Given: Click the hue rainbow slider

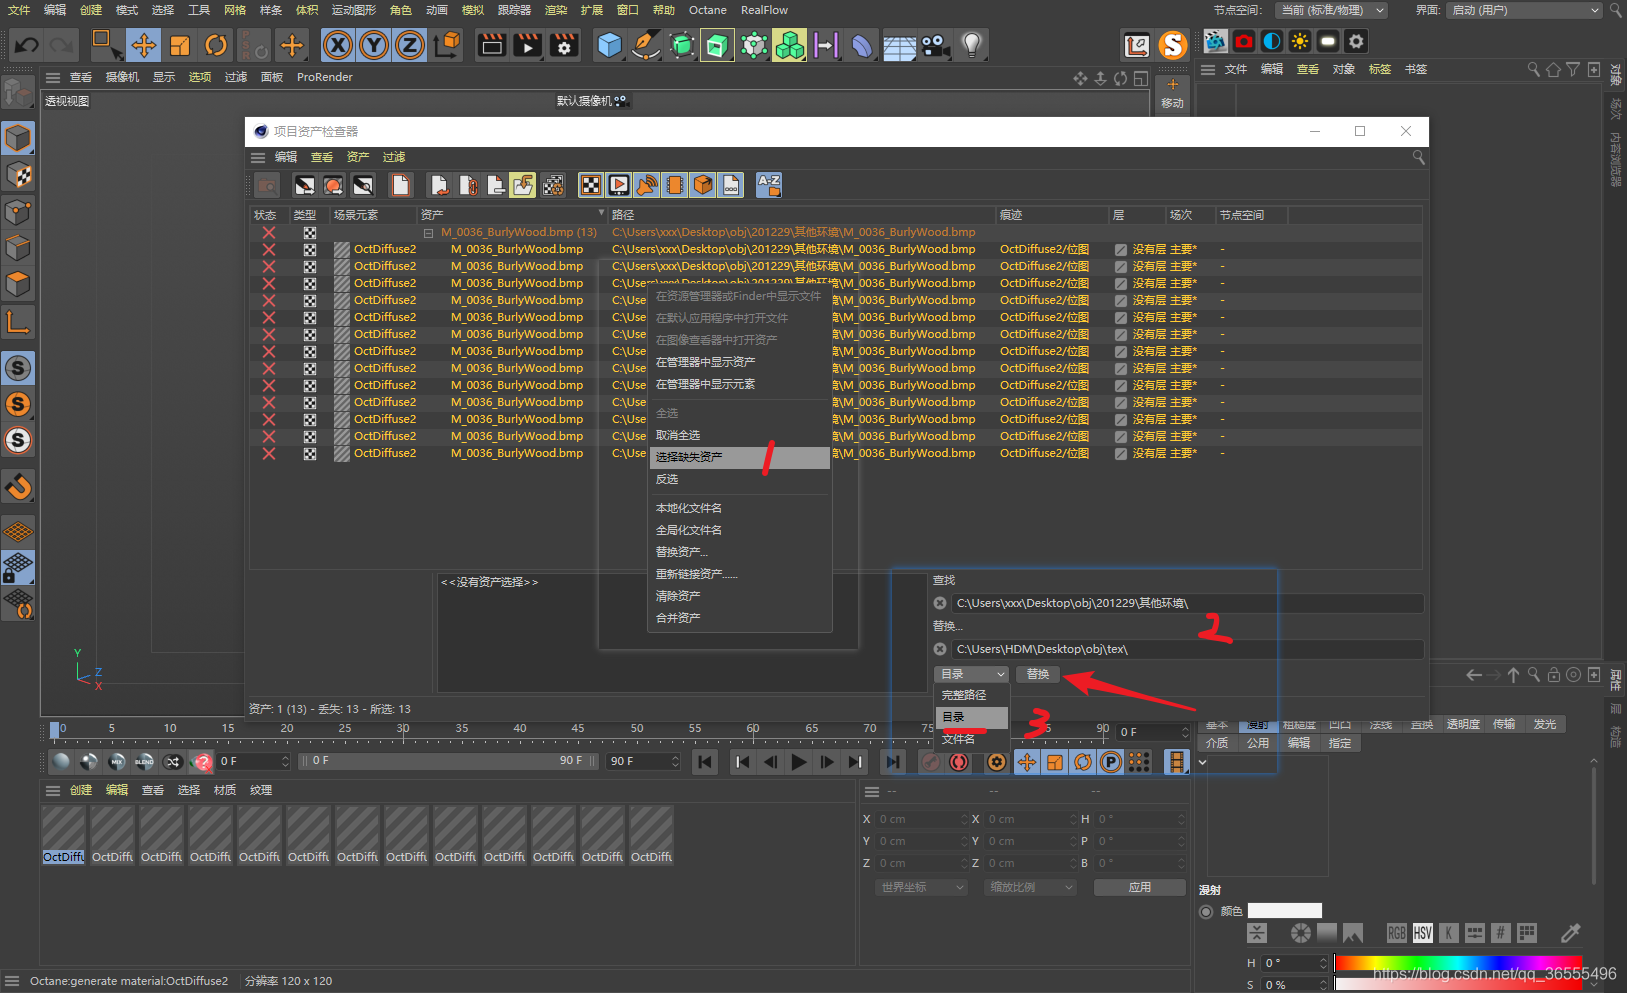Looking at the screenshot, I should point(1458,963).
